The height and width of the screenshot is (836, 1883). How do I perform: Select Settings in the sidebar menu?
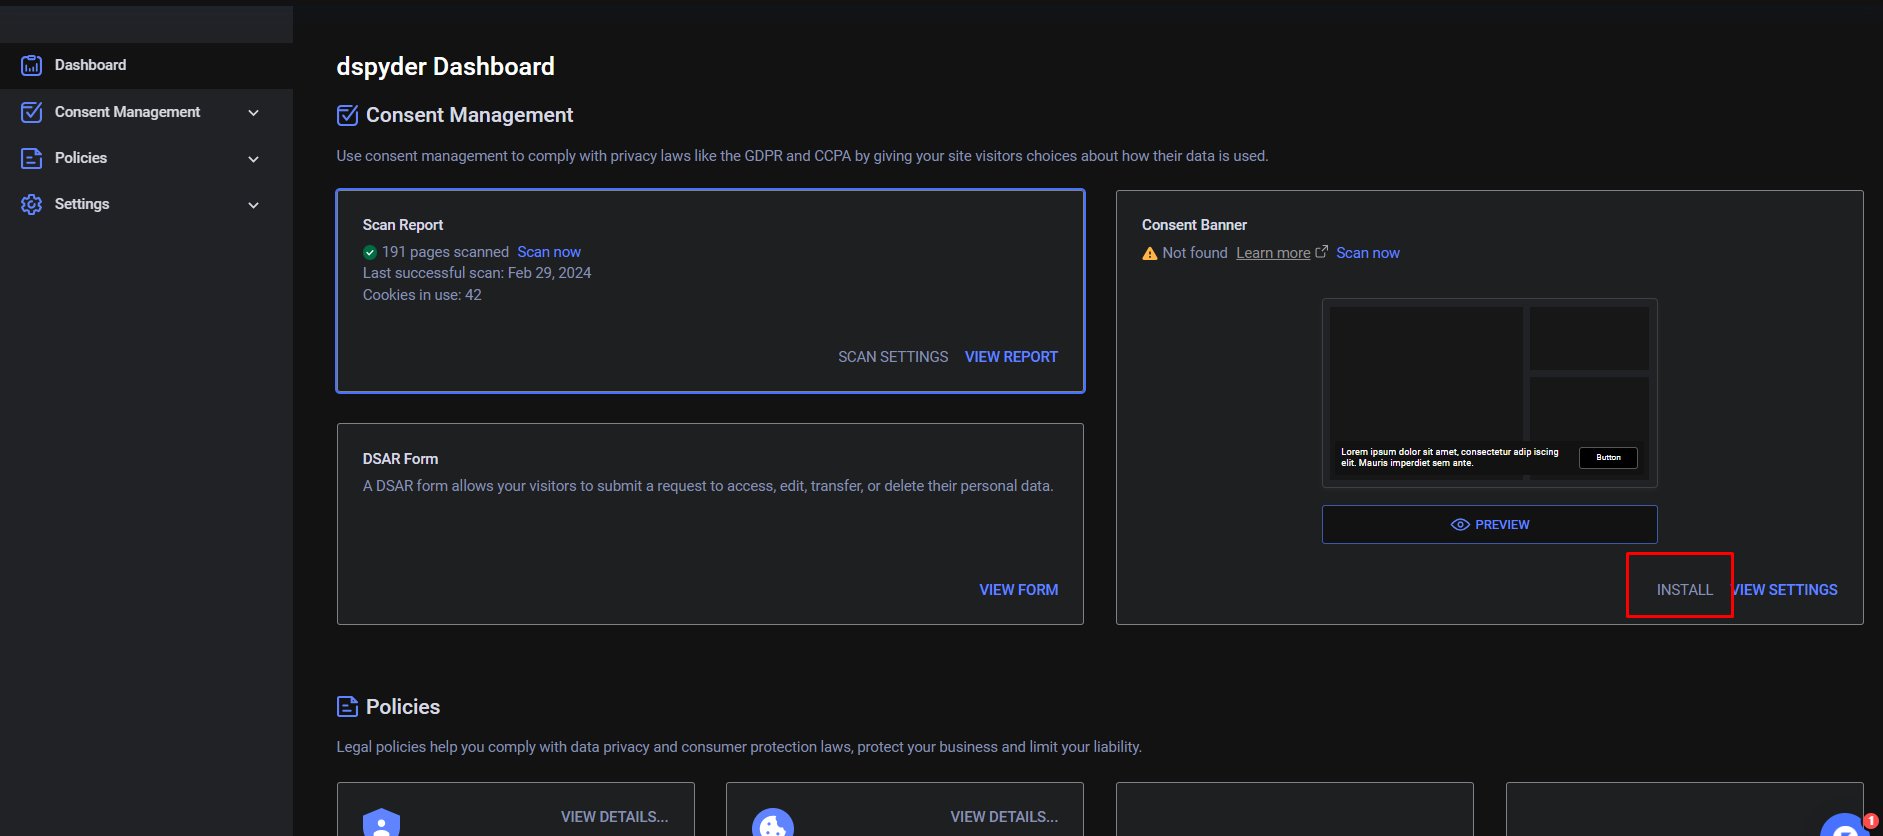(x=146, y=204)
